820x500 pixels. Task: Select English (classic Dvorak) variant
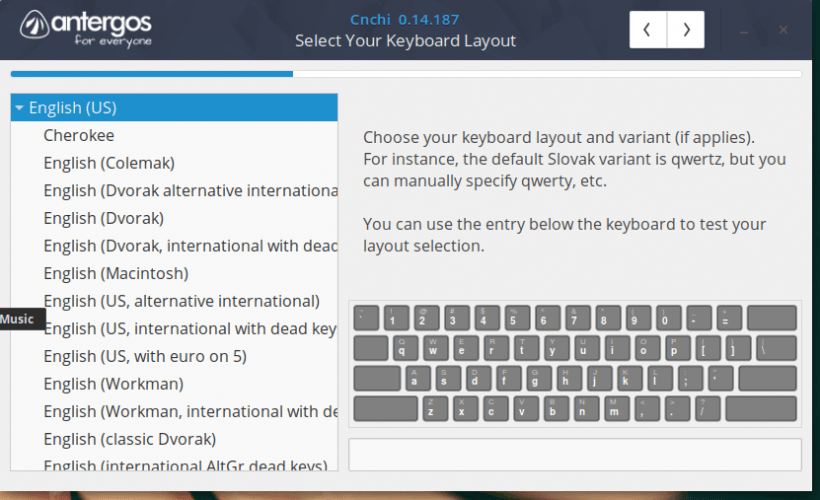coord(129,439)
